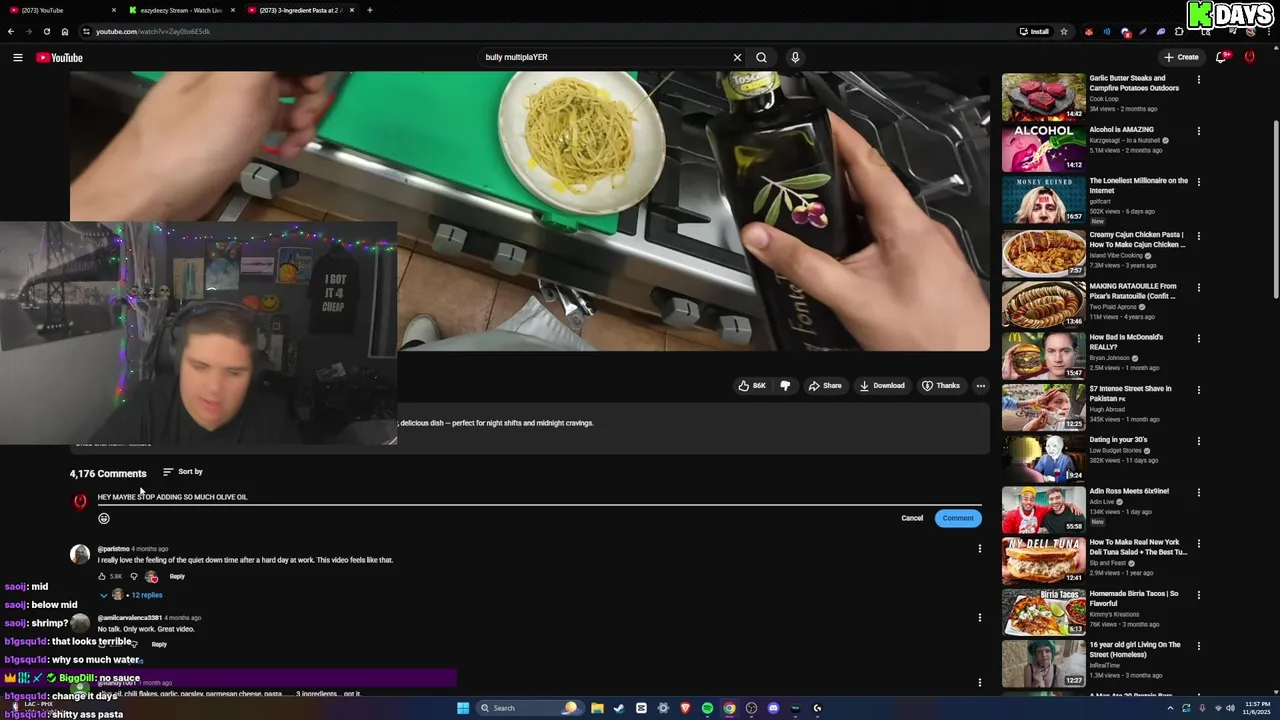The height and width of the screenshot is (720, 1280).
Task: Click the Thanks button
Action: pos(940,385)
